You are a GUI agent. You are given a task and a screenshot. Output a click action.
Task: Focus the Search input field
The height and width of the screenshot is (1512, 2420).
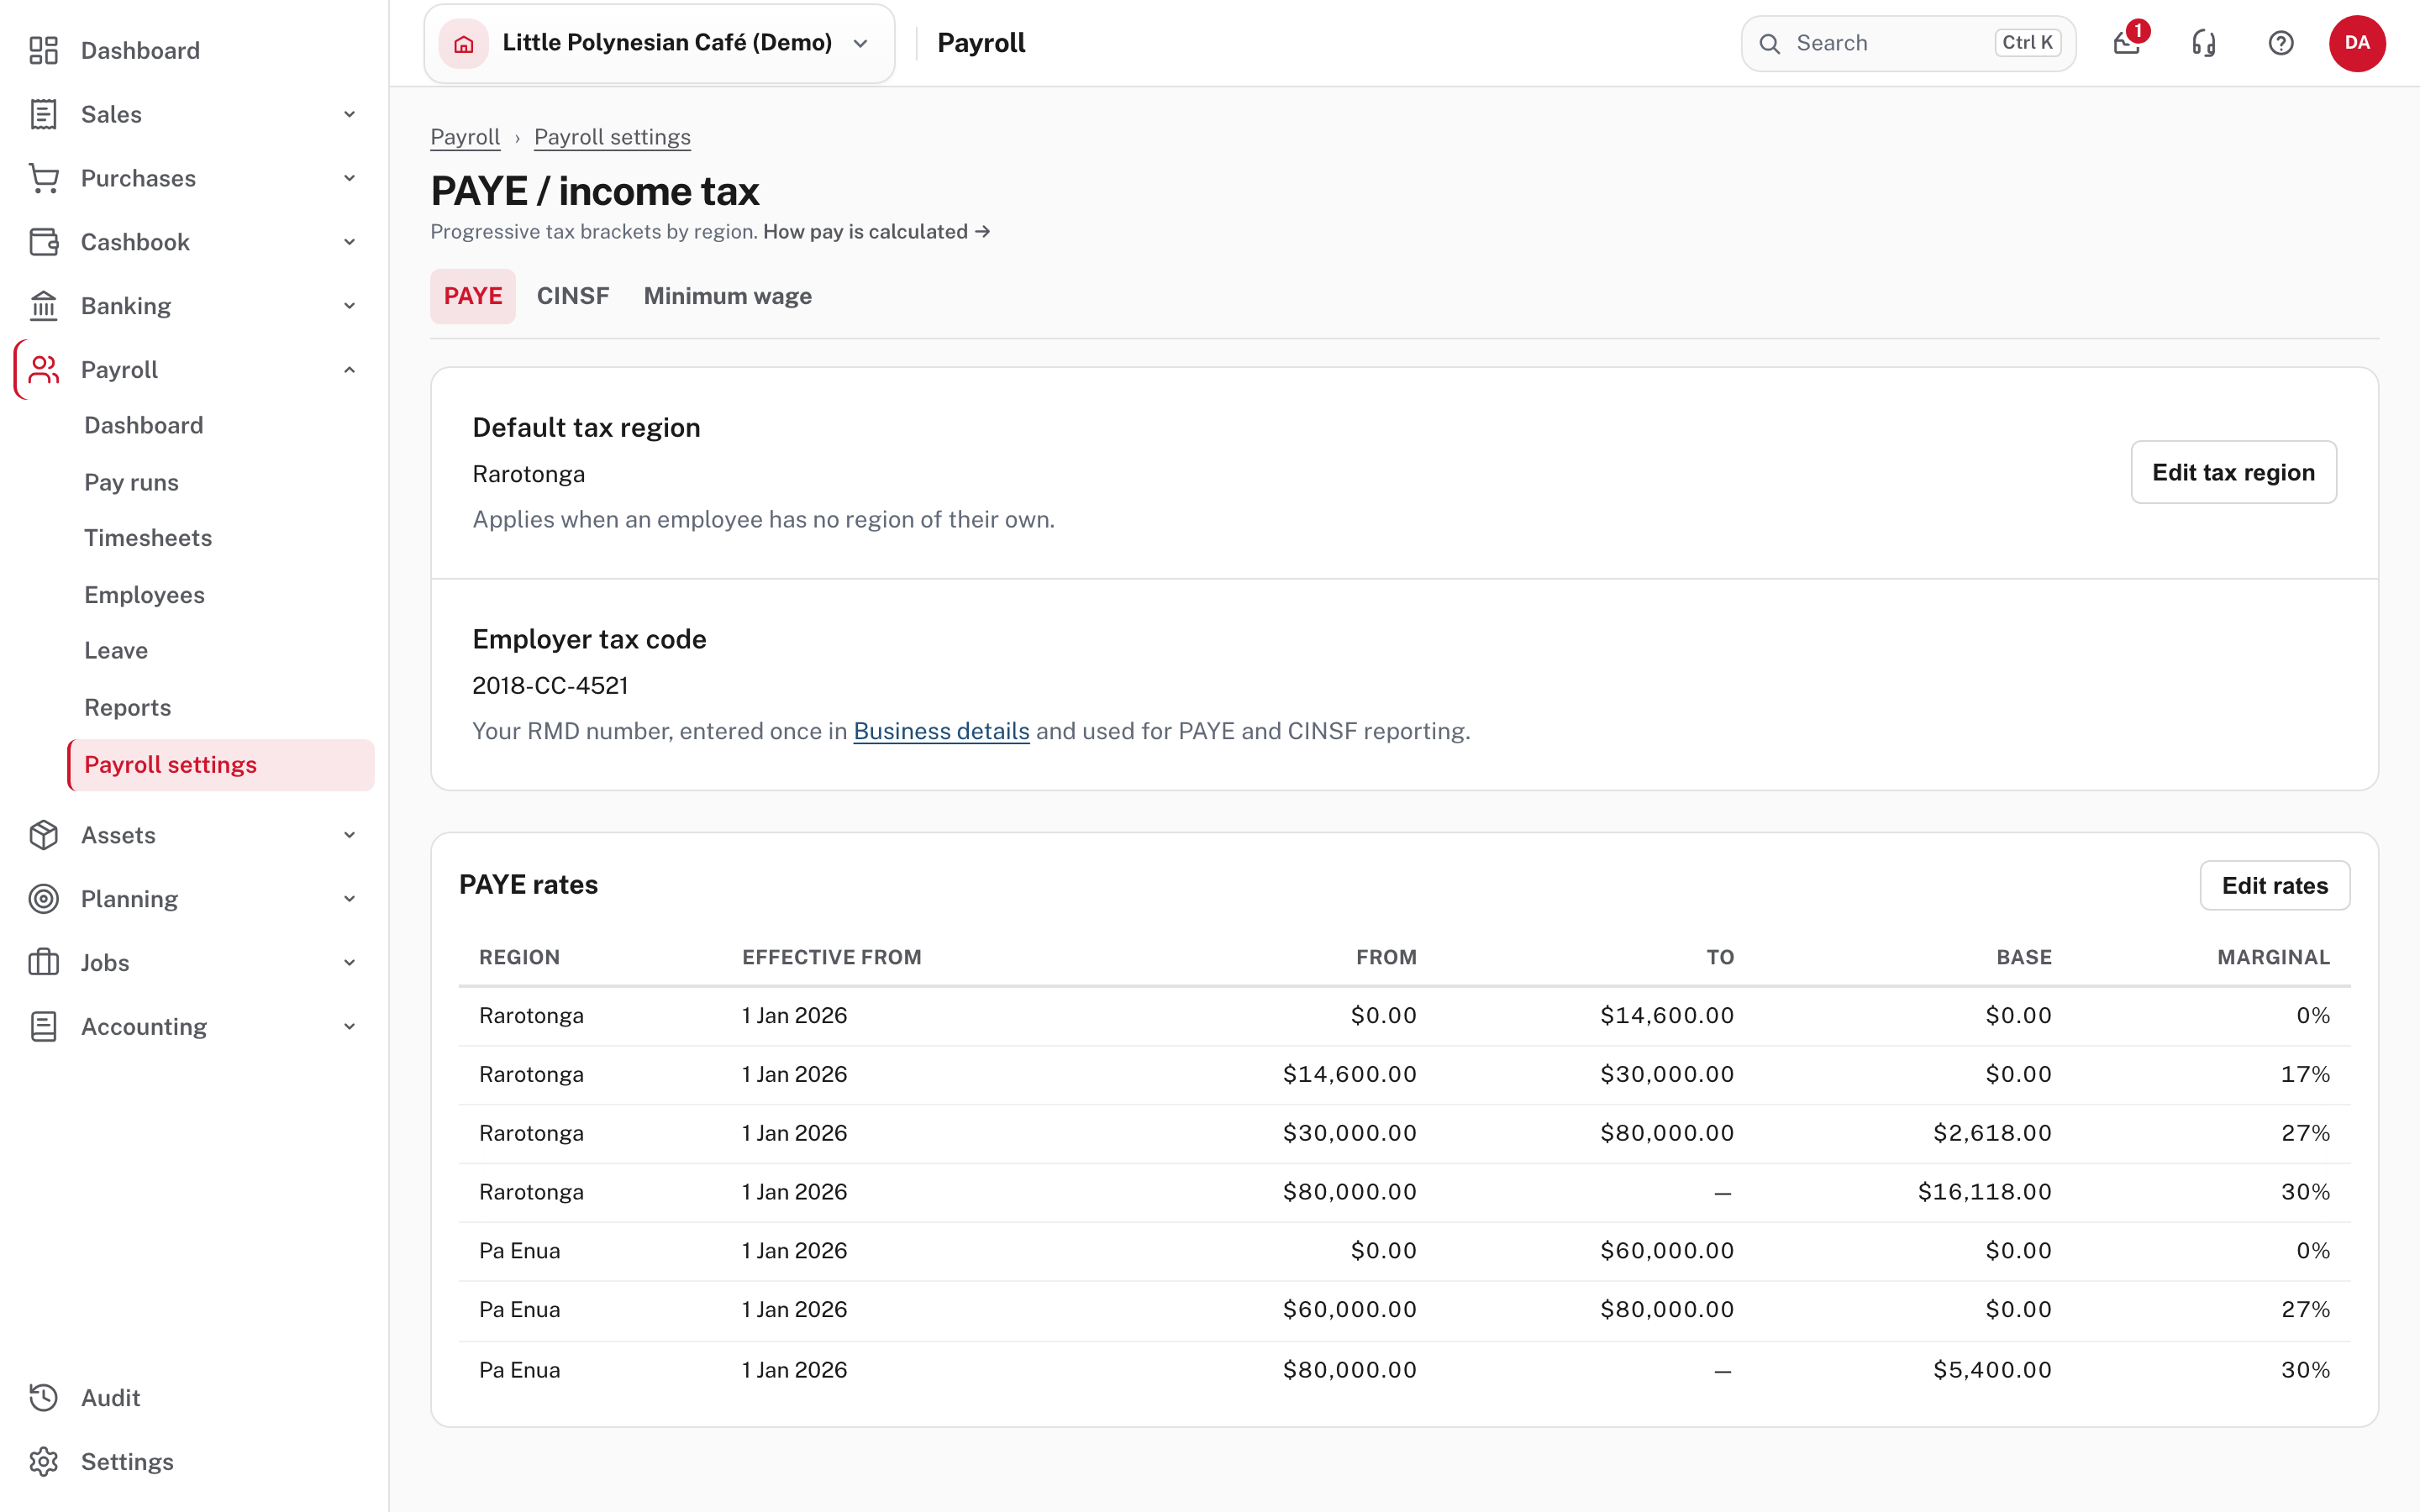1908,43
